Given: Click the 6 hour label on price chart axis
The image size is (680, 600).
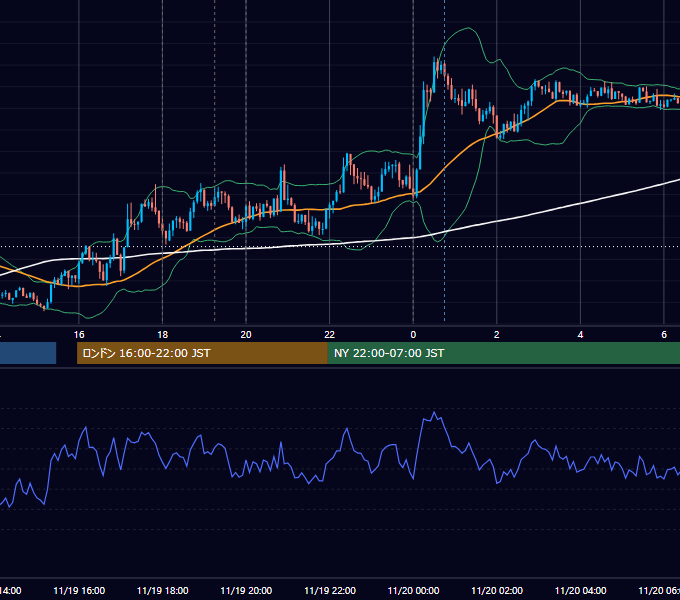Looking at the screenshot, I should pos(664,335).
